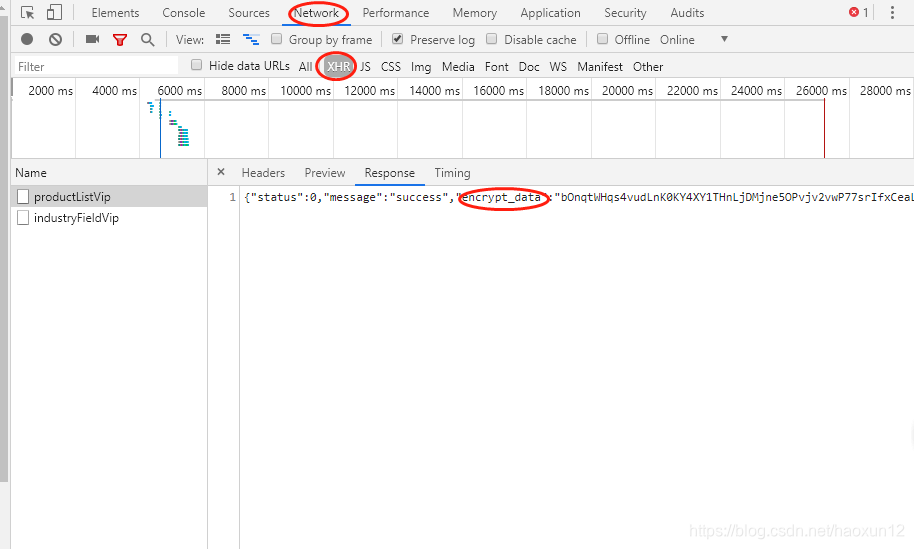Viewport: 914px width, 549px height.
Task: Focus the Filter text field
Action: 96,66
